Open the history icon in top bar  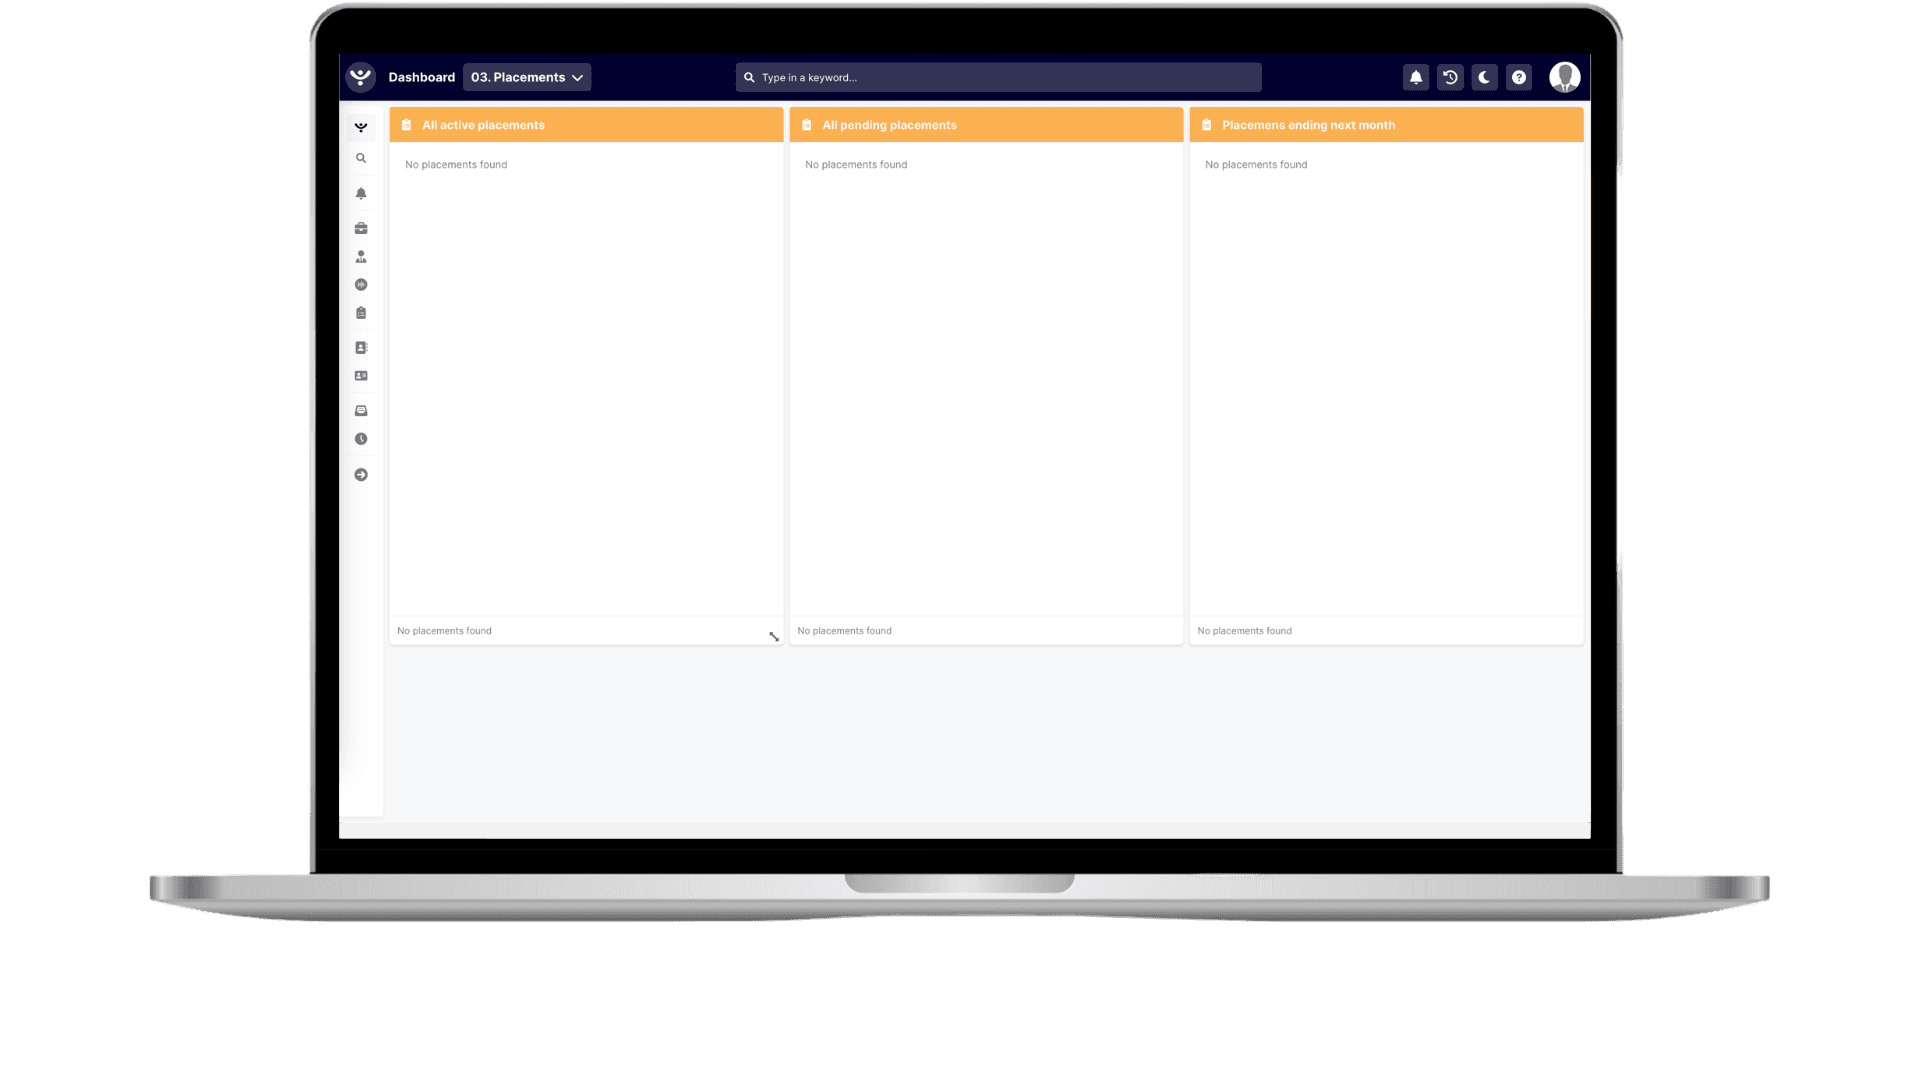pos(1450,77)
